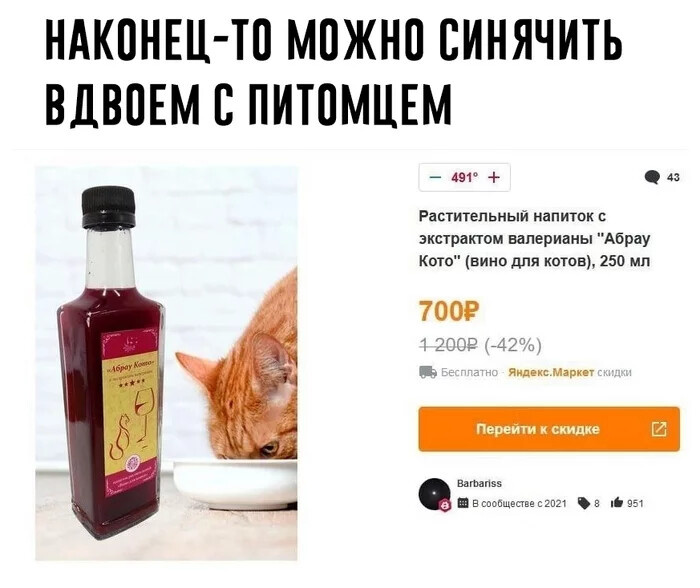This screenshot has width=700, height=588.
Task: Click the Бесплатно delivery label
Action: pos(469,372)
